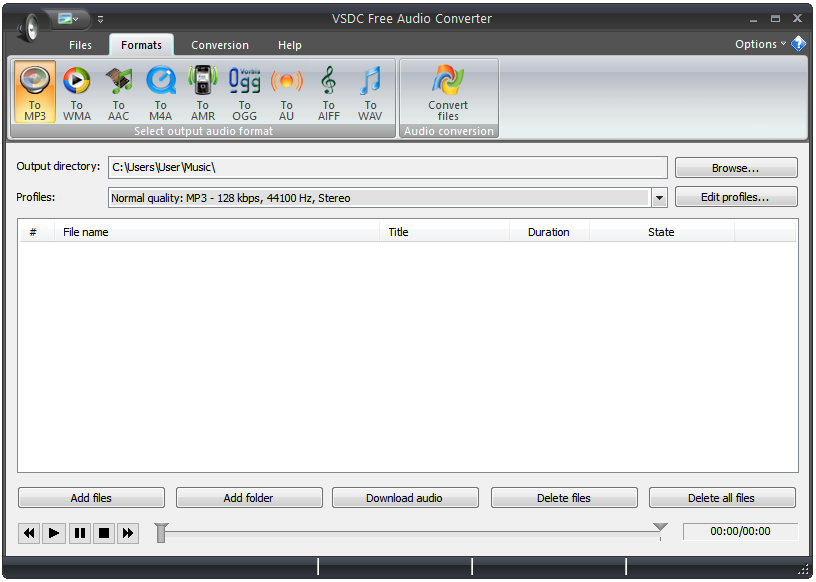Viewport: 816px width, 582px height.
Task: Click the blue help diamond icon
Action: coord(798,44)
